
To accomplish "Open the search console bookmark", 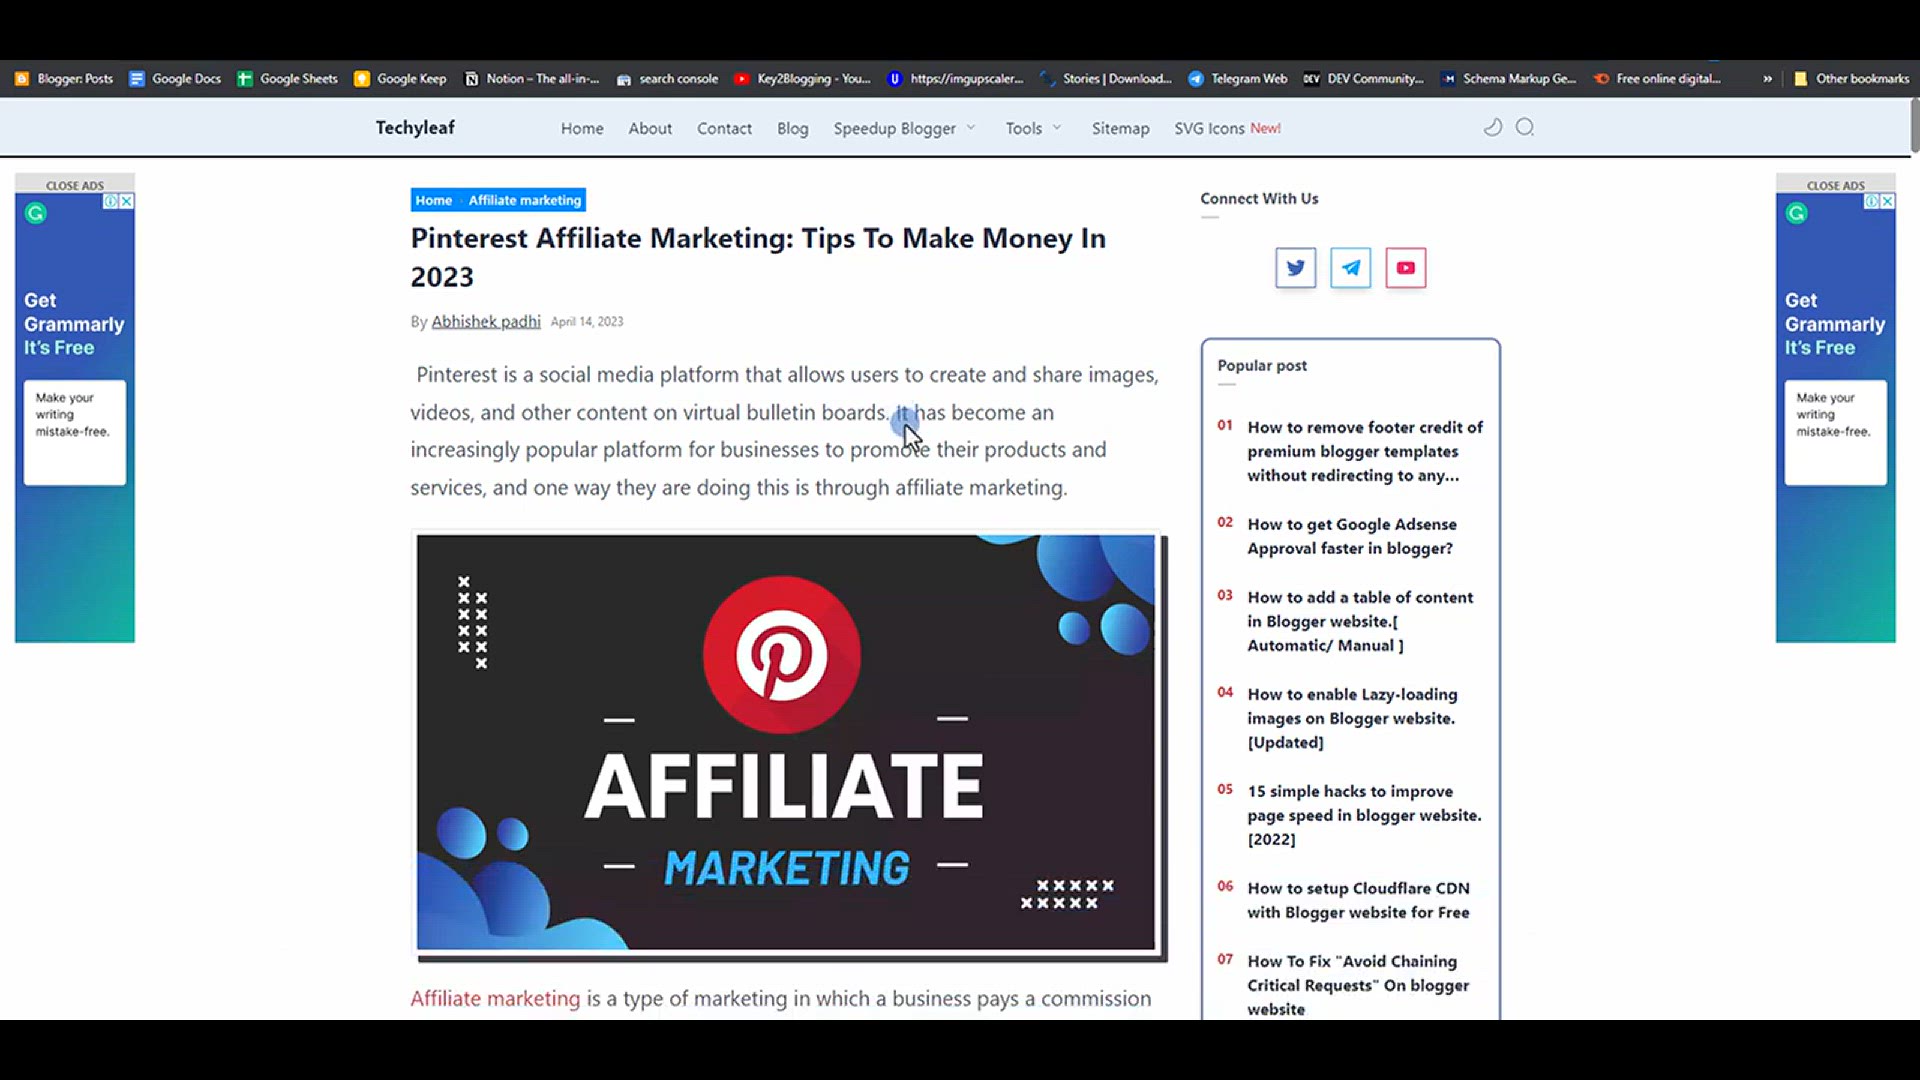I will click(667, 78).
